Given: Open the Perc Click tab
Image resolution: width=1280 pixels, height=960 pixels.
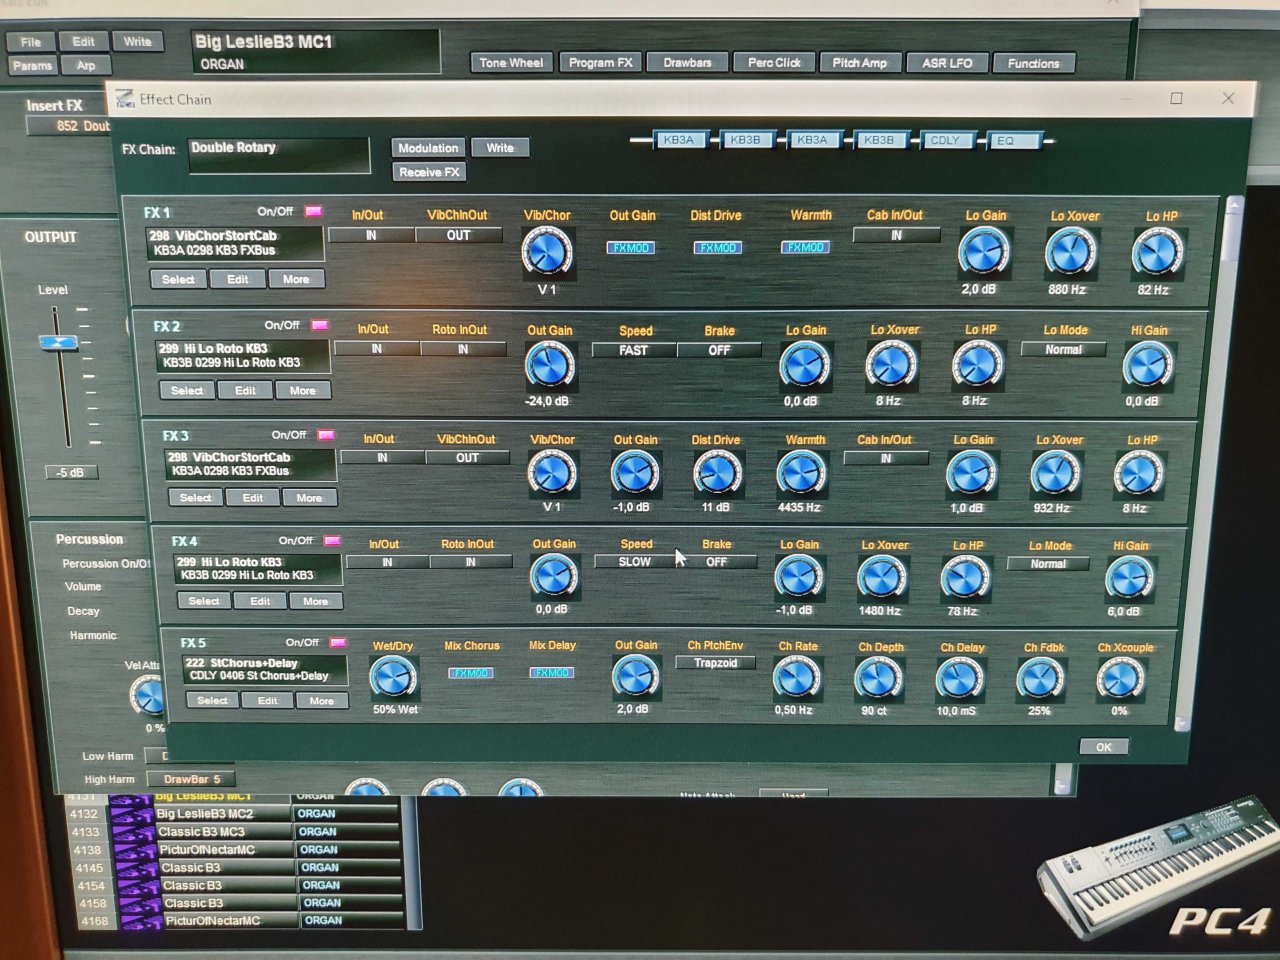Looking at the screenshot, I should click(774, 63).
